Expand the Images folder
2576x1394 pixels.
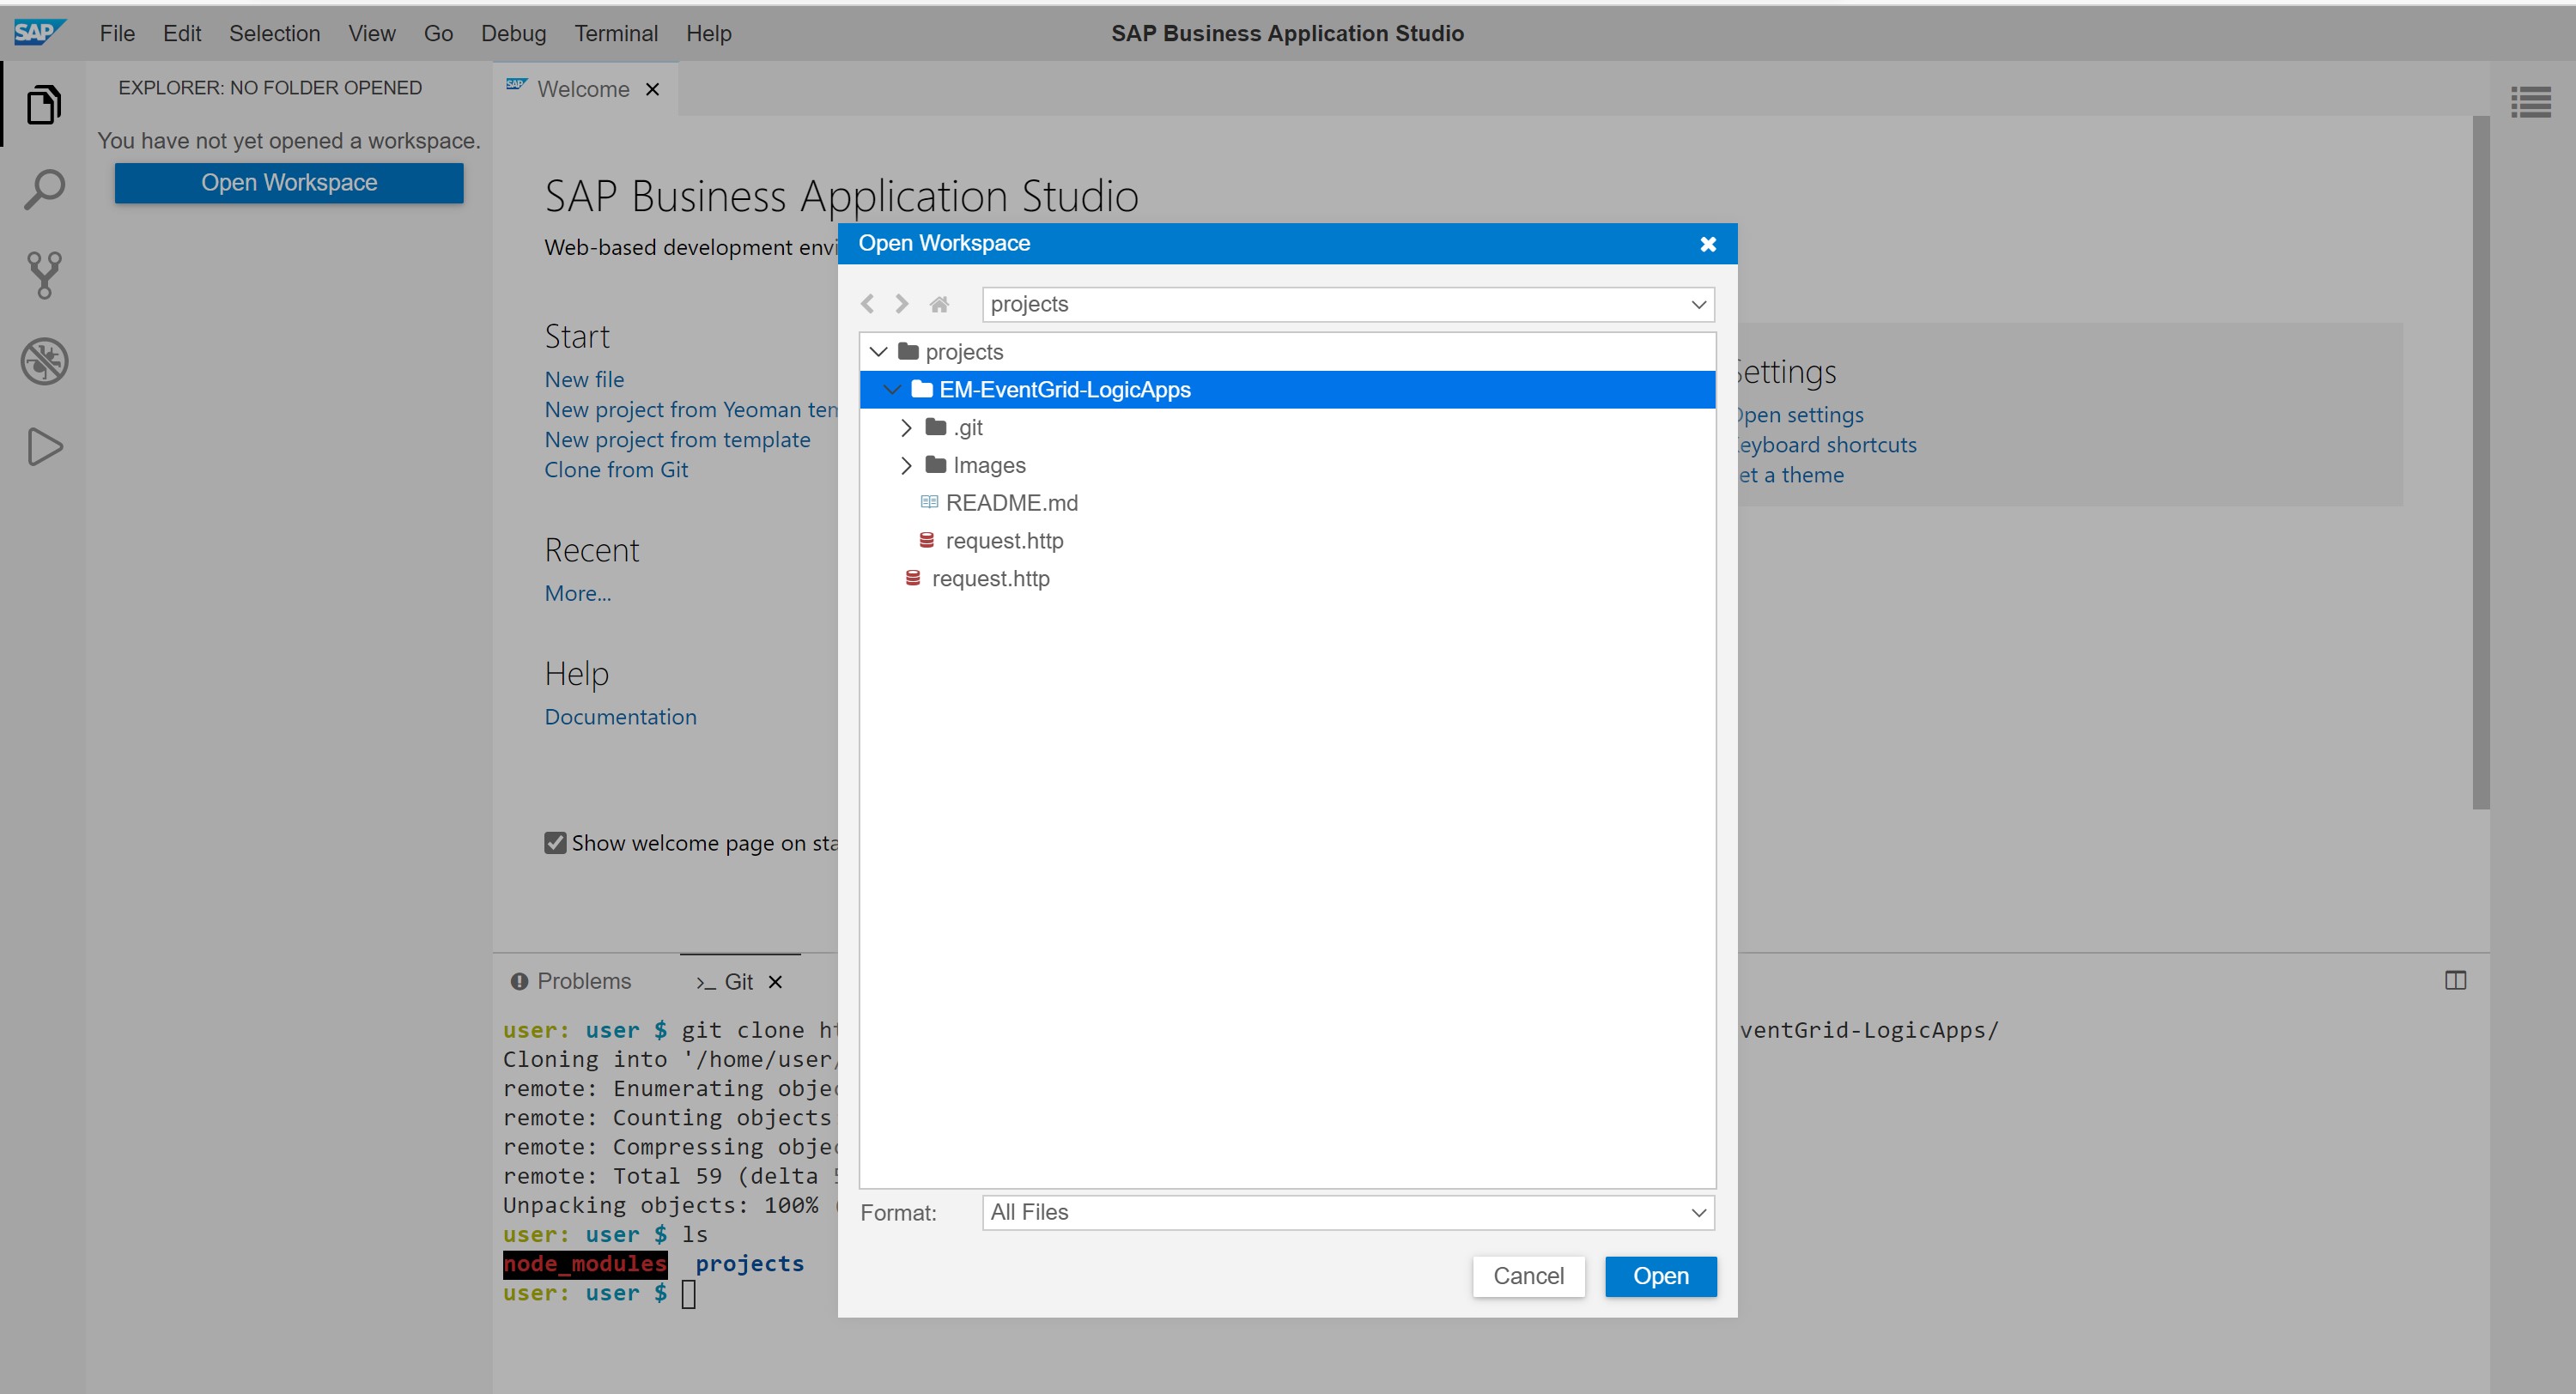click(x=906, y=466)
